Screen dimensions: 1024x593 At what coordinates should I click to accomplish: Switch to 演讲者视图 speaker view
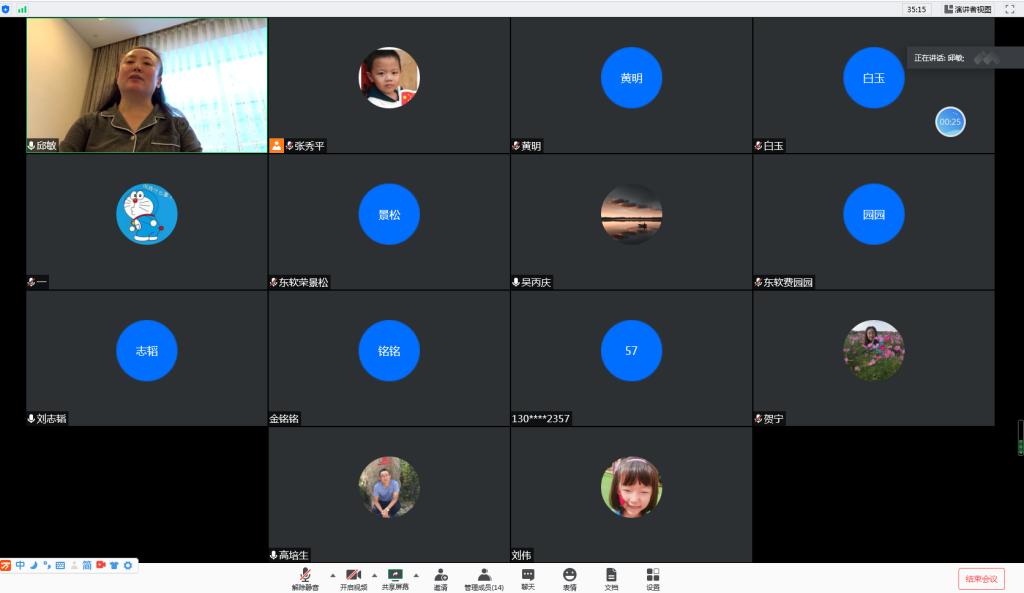coord(967,9)
